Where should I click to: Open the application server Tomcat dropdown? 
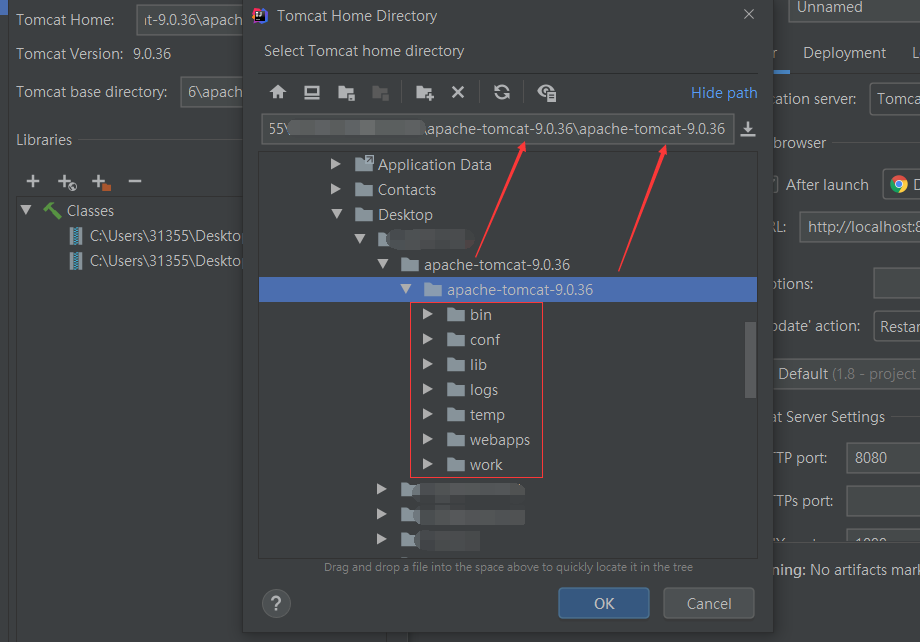pos(895,99)
